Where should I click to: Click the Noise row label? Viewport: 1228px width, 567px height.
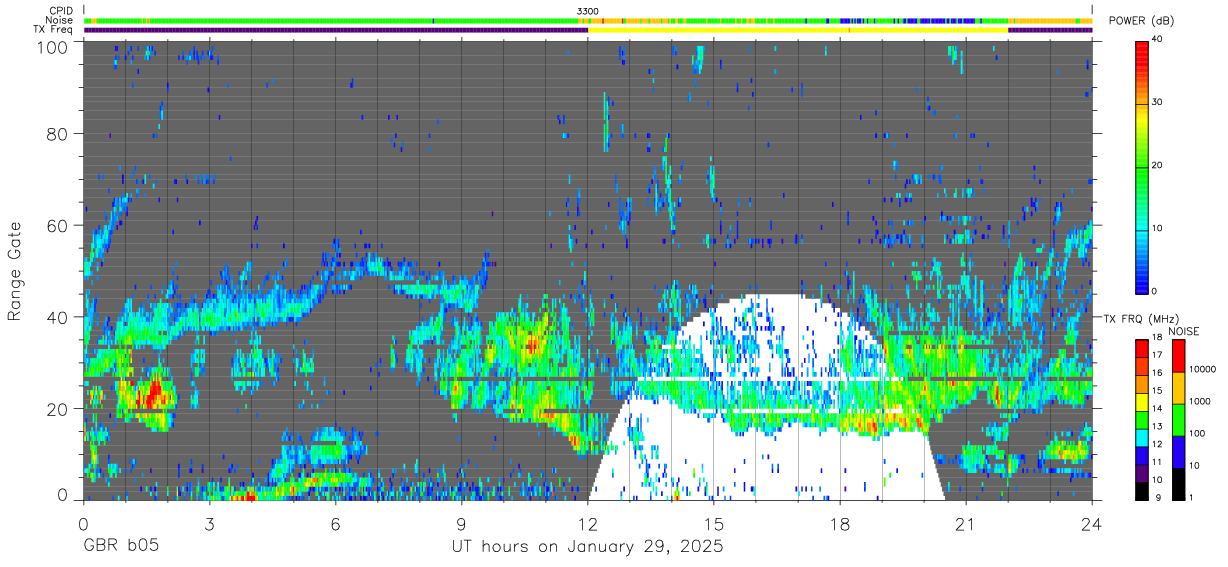point(59,20)
